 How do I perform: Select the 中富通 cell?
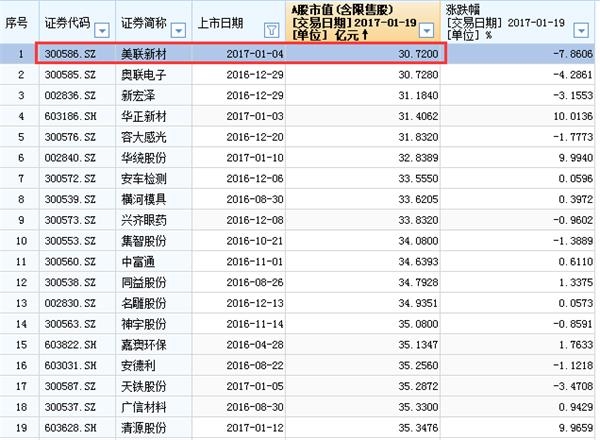[x=138, y=262]
